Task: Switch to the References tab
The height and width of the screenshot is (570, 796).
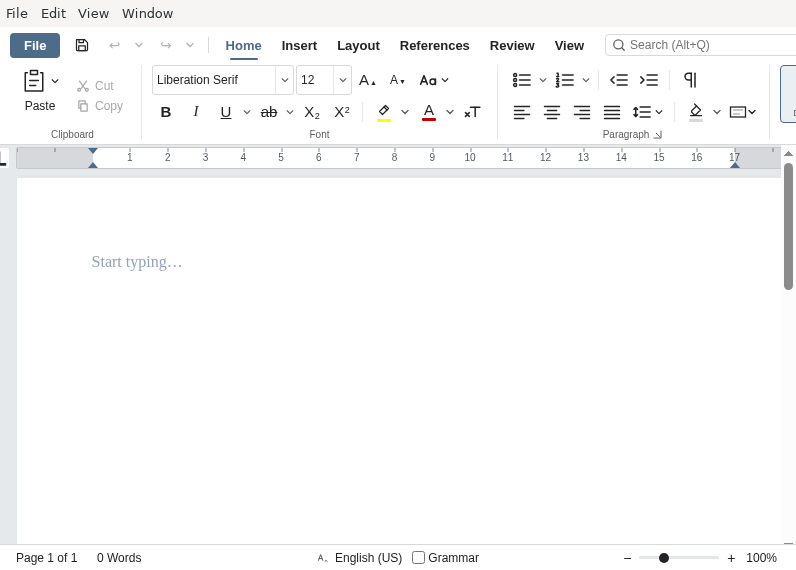Action: click(435, 46)
